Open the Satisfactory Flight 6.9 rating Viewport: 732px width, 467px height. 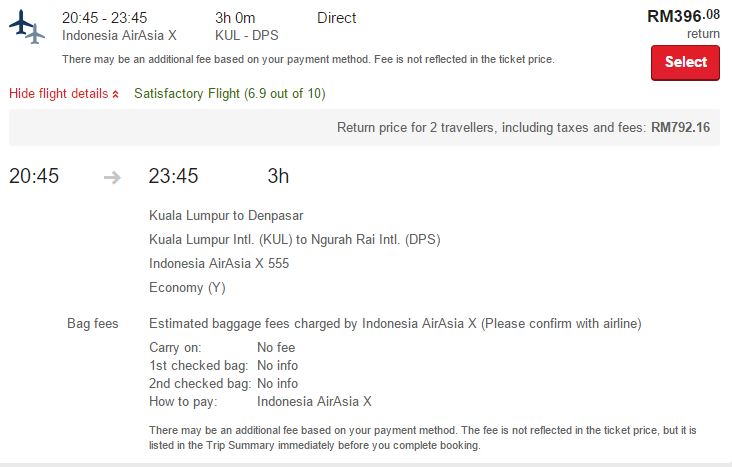click(230, 93)
